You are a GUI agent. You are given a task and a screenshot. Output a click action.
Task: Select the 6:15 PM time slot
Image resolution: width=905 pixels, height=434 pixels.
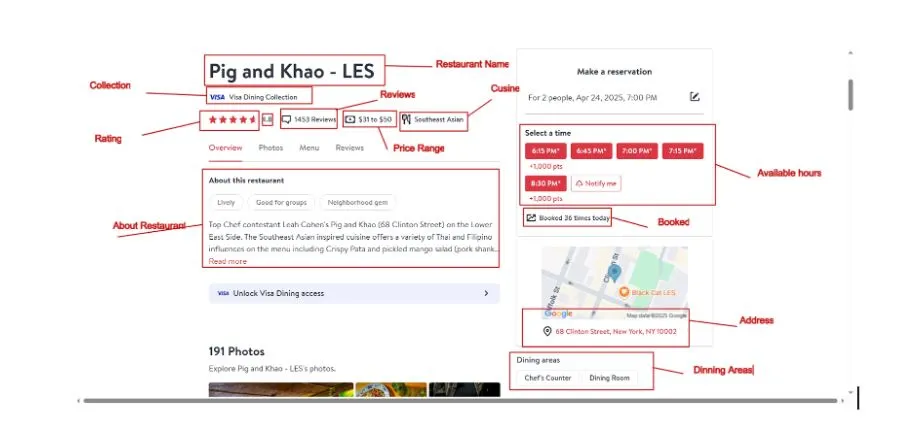545,151
